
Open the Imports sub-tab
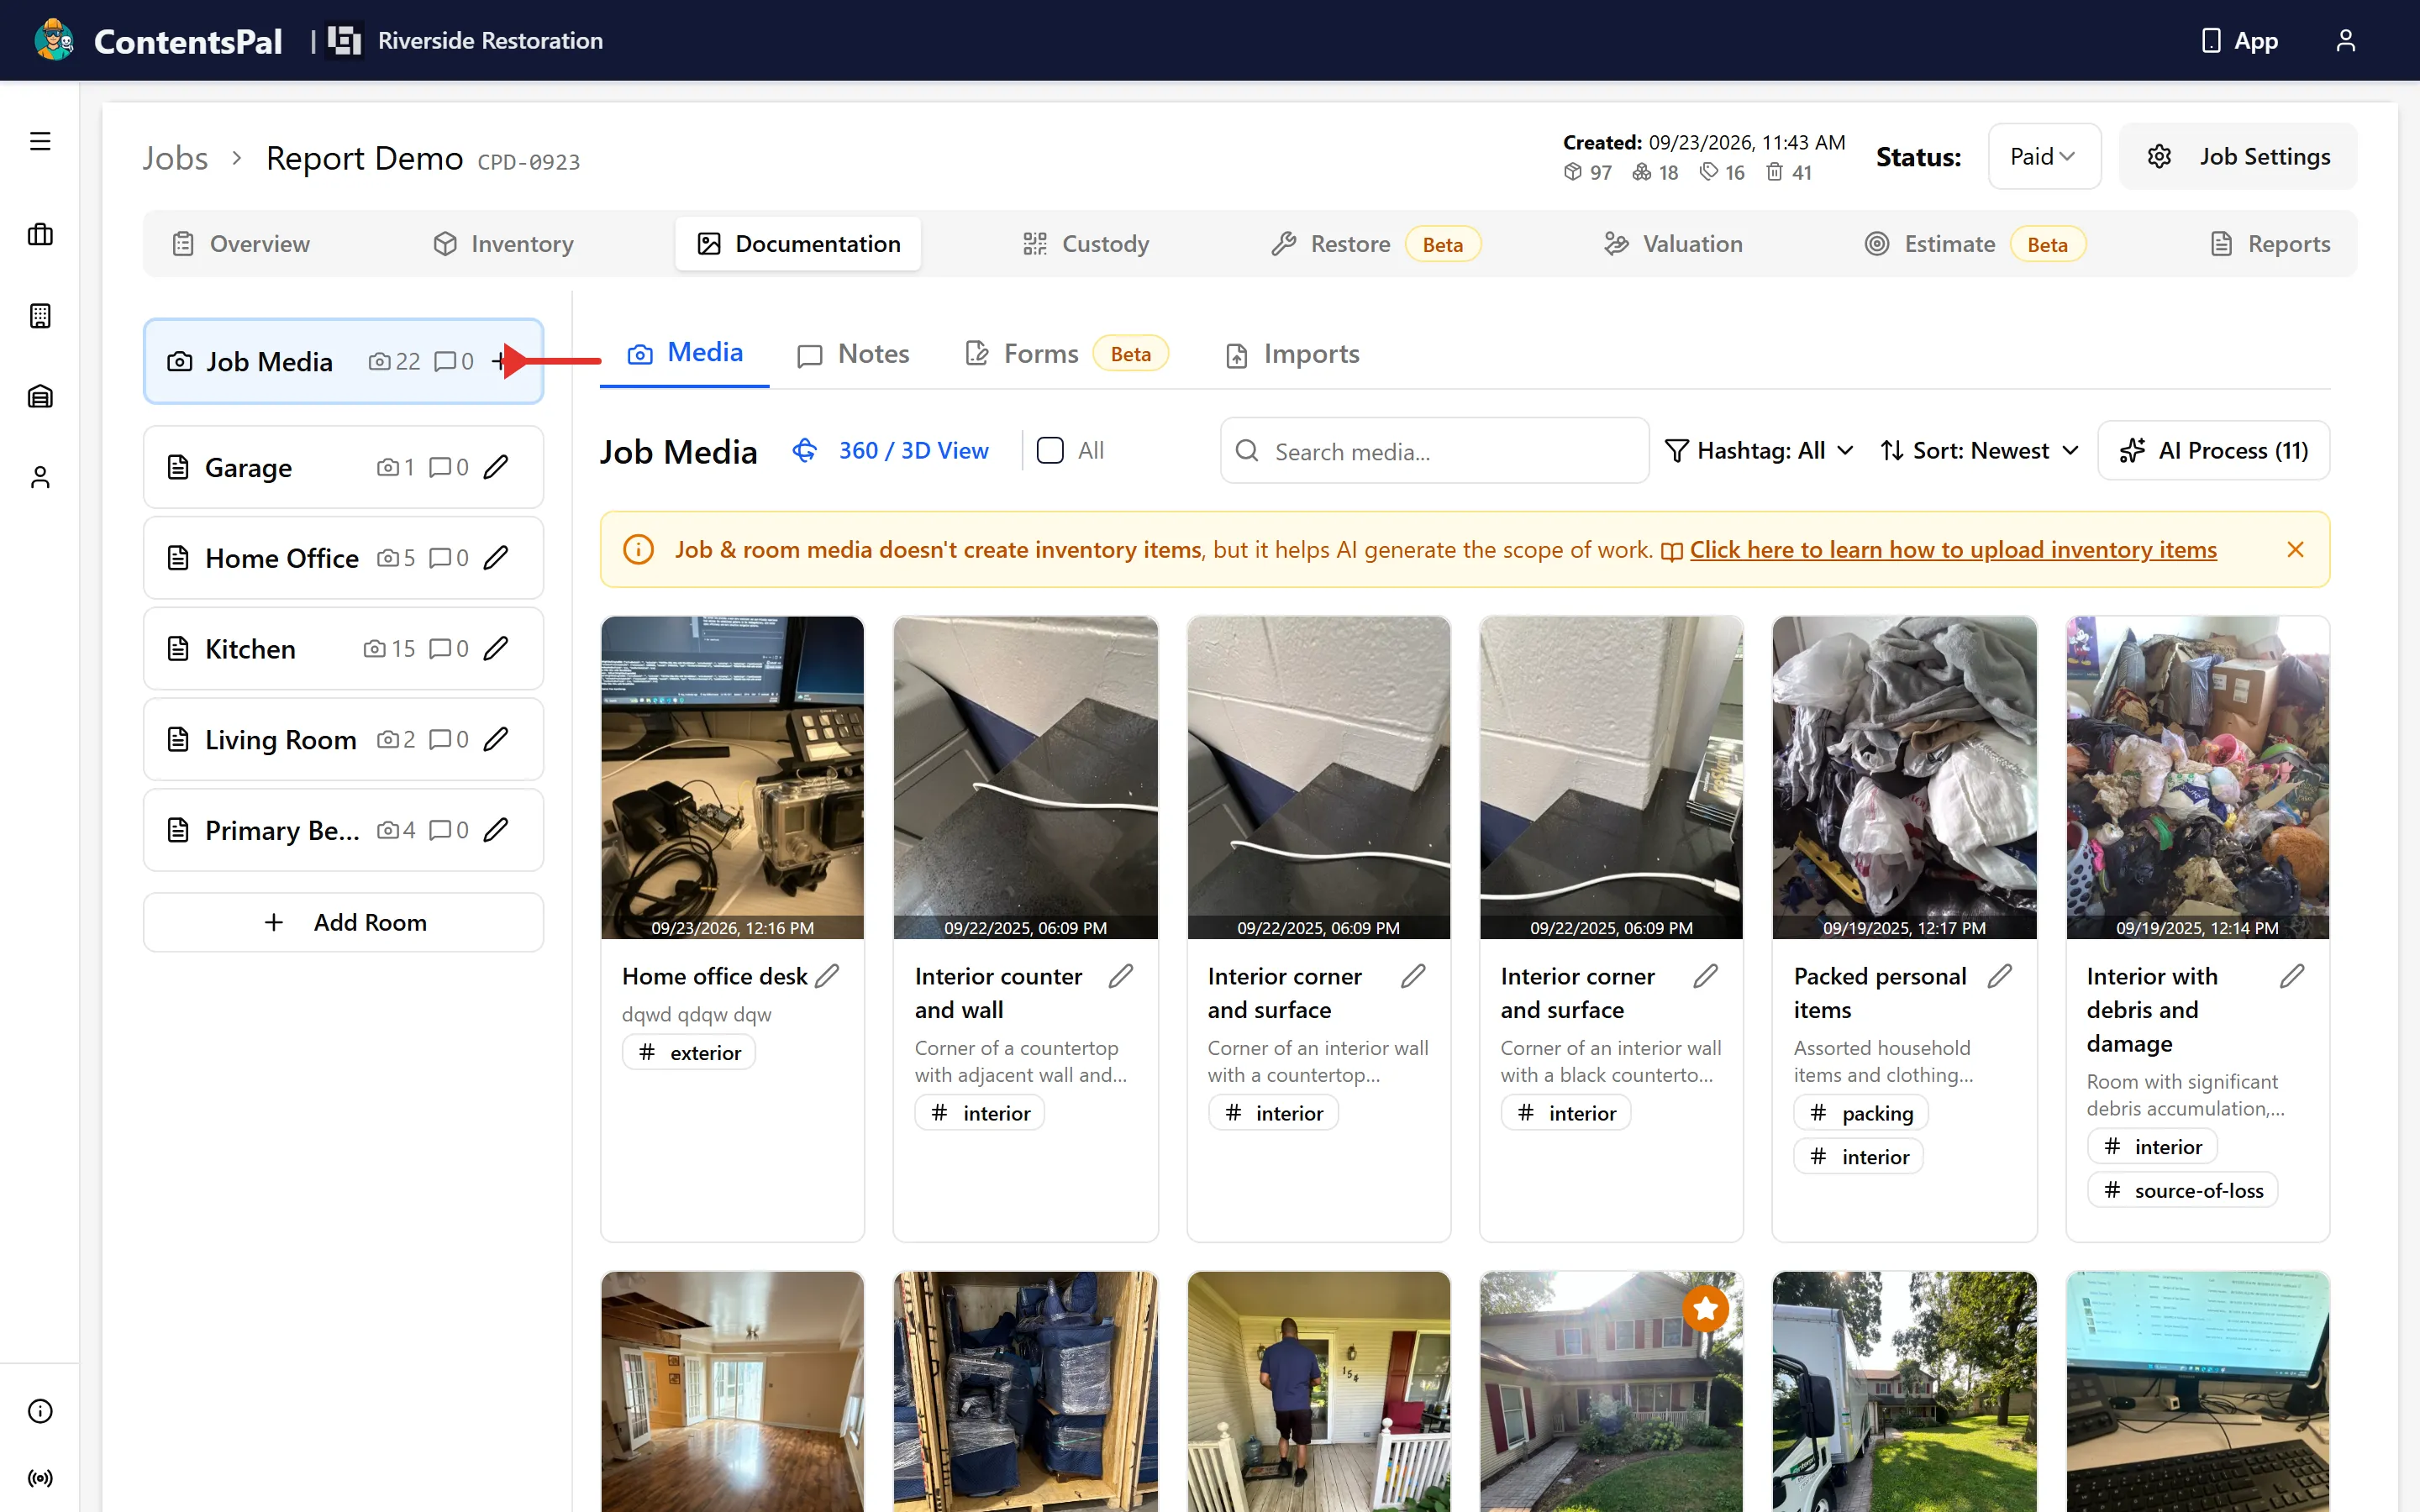click(1292, 354)
